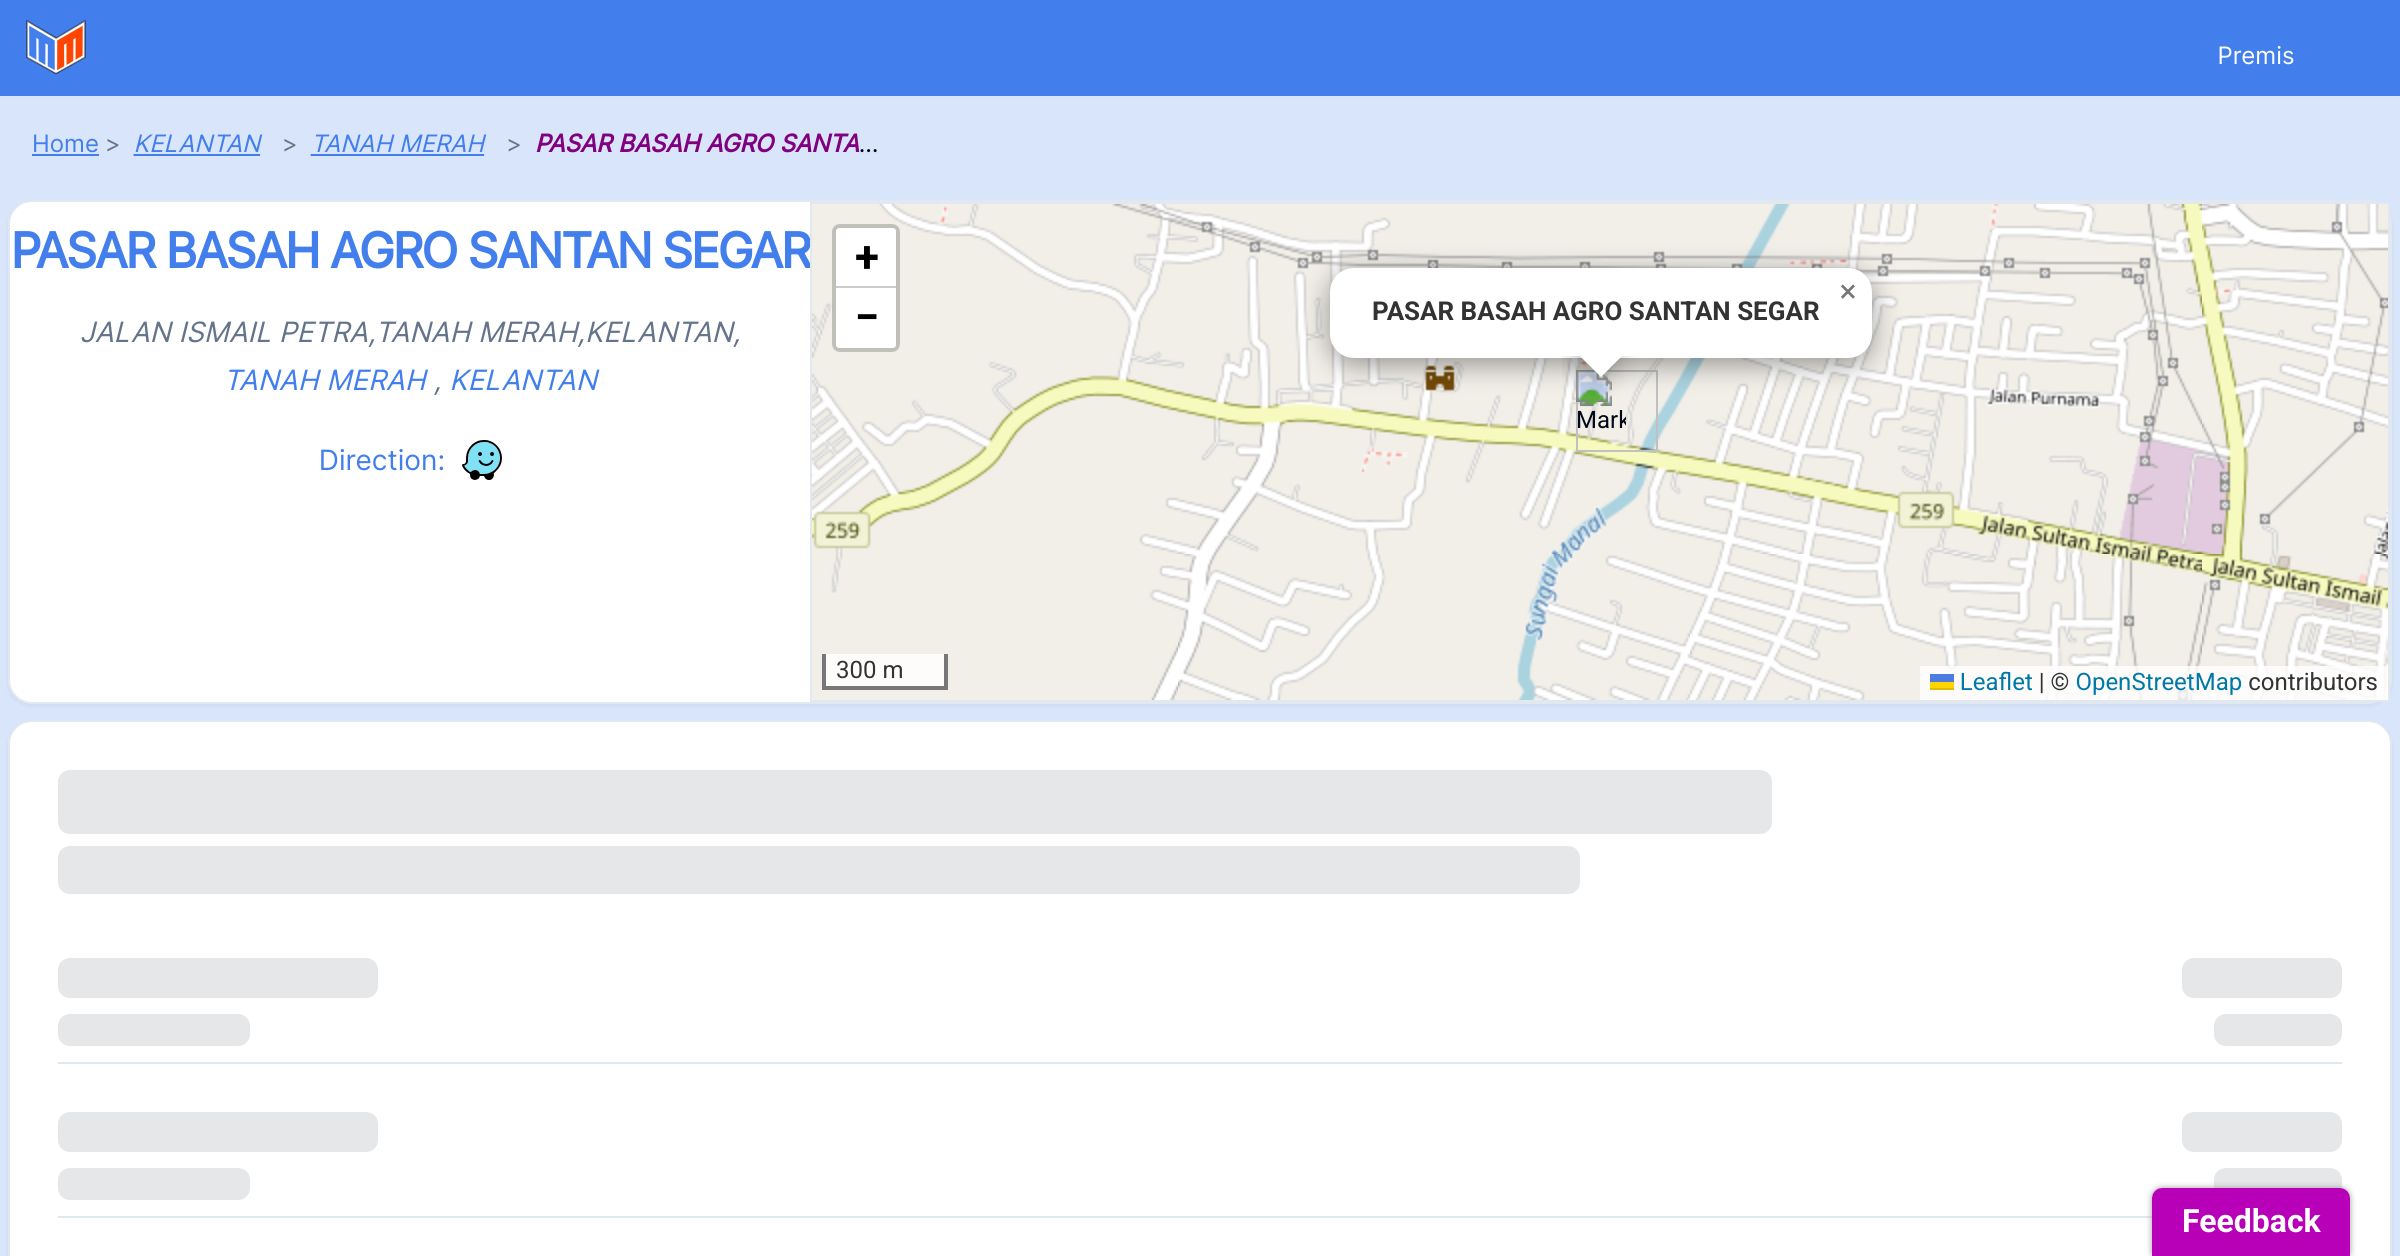Image resolution: width=2400 pixels, height=1256 pixels.
Task: Open the OpenStreetMap attribution link
Action: coord(2158,683)
